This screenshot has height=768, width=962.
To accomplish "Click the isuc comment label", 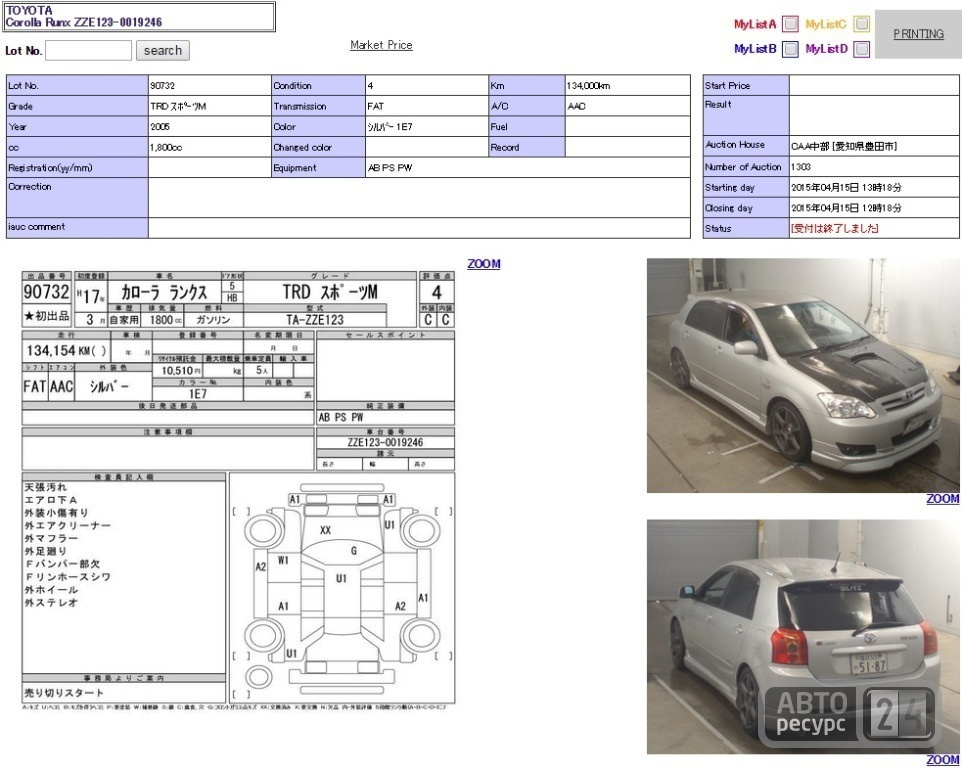I will 36,226.
